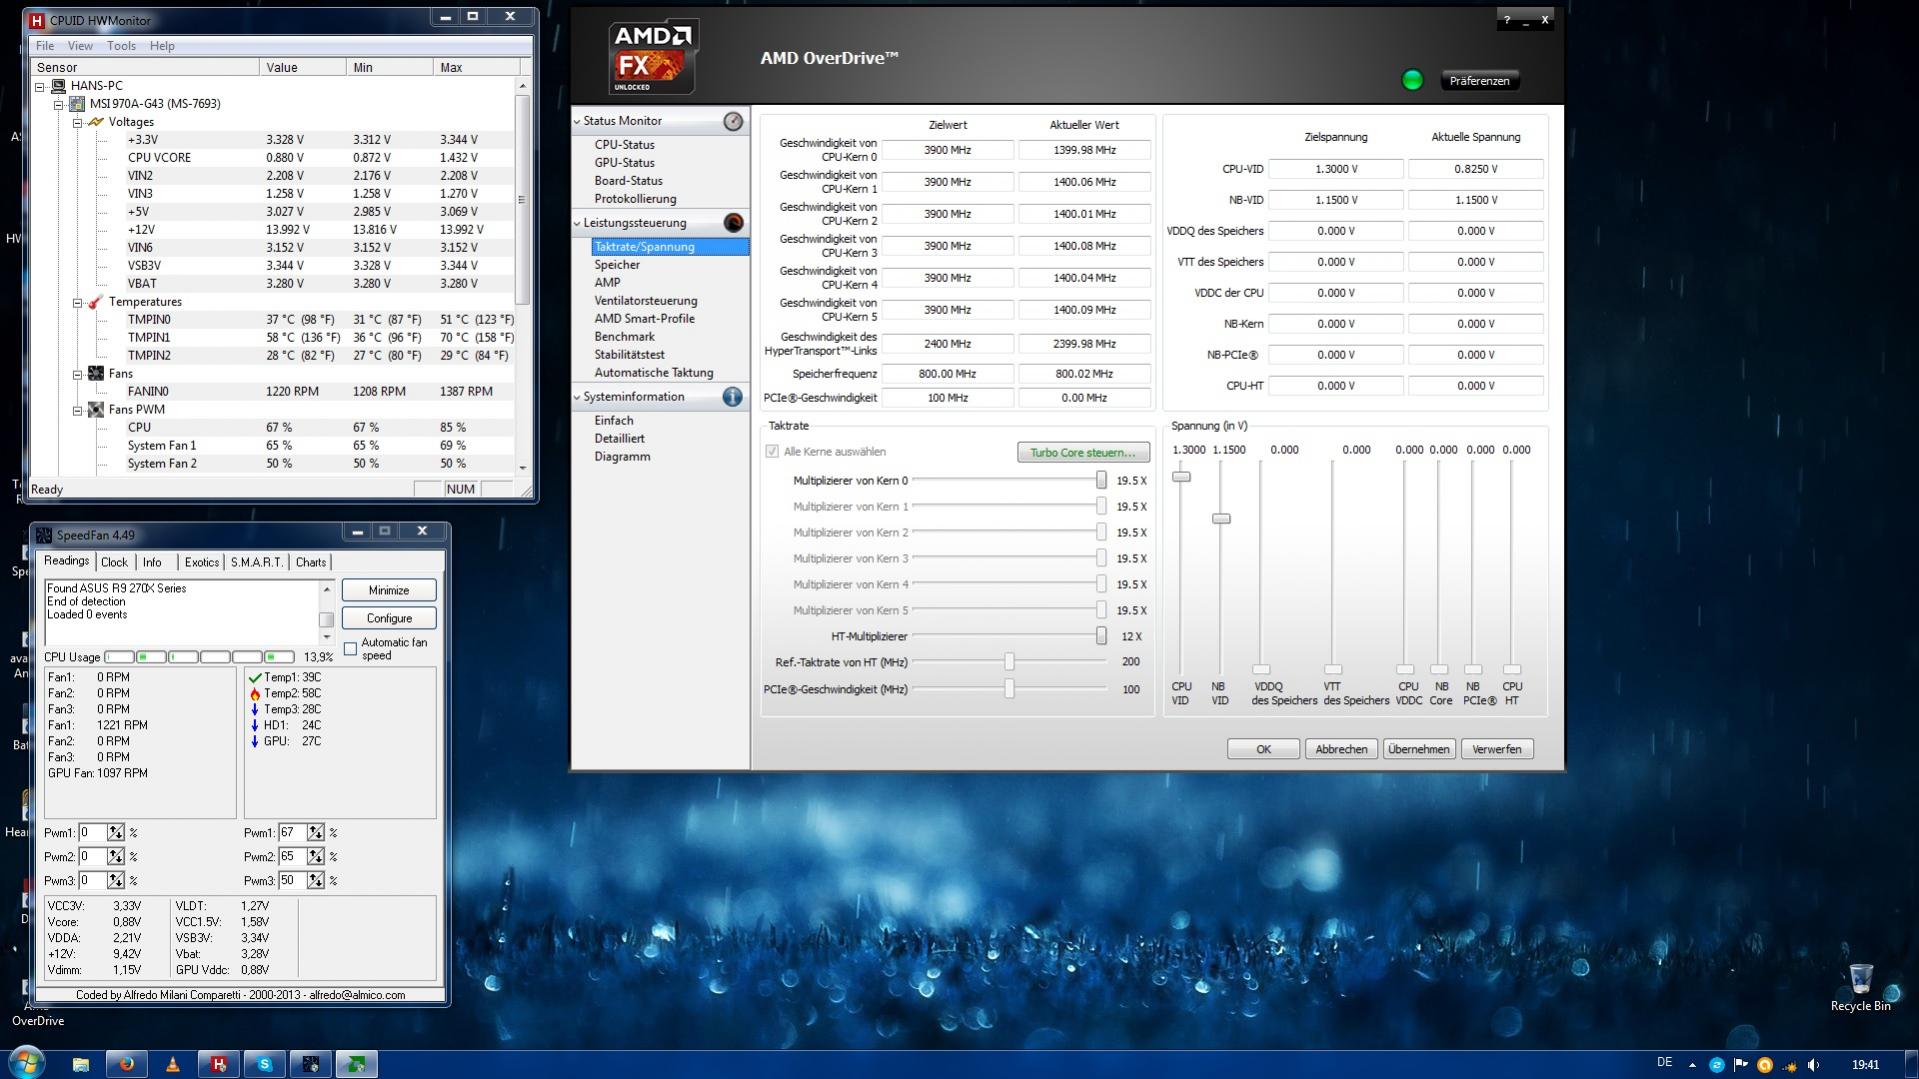Click the Temperatures thermometer icon

point(96,302)
